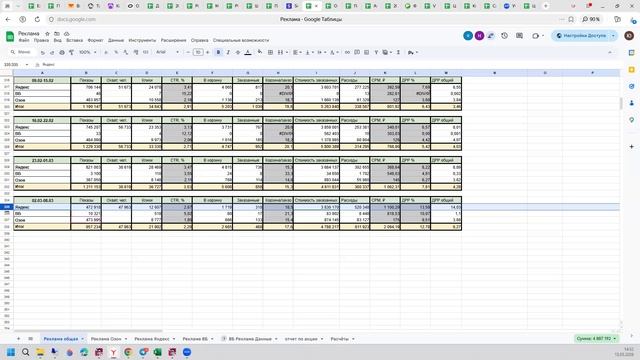
Task: Open the Arial font family dropdown
Action: tap(167, 52)
